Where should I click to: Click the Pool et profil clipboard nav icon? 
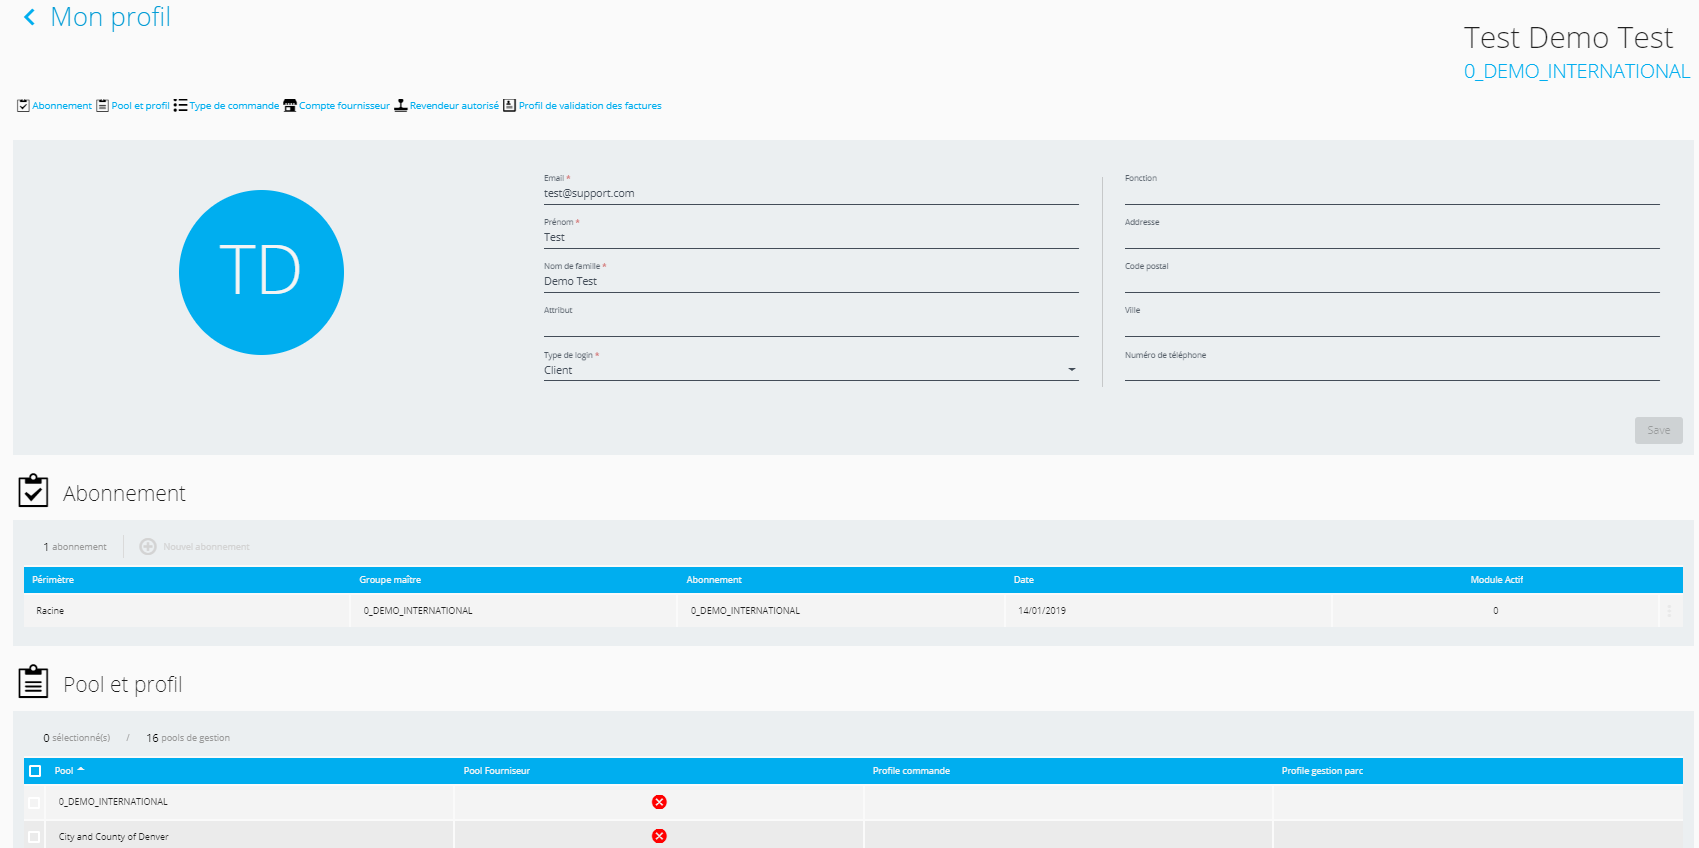click(102, 106)
